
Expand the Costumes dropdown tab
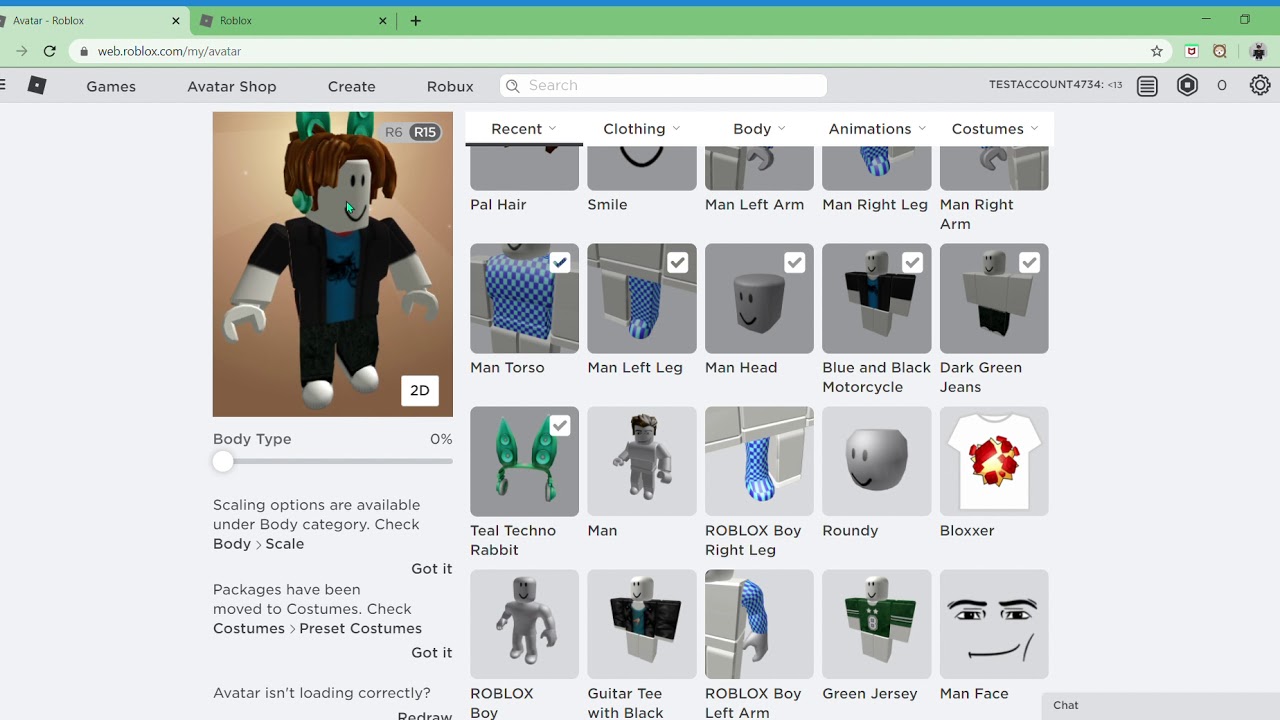[x=995, y=129]
